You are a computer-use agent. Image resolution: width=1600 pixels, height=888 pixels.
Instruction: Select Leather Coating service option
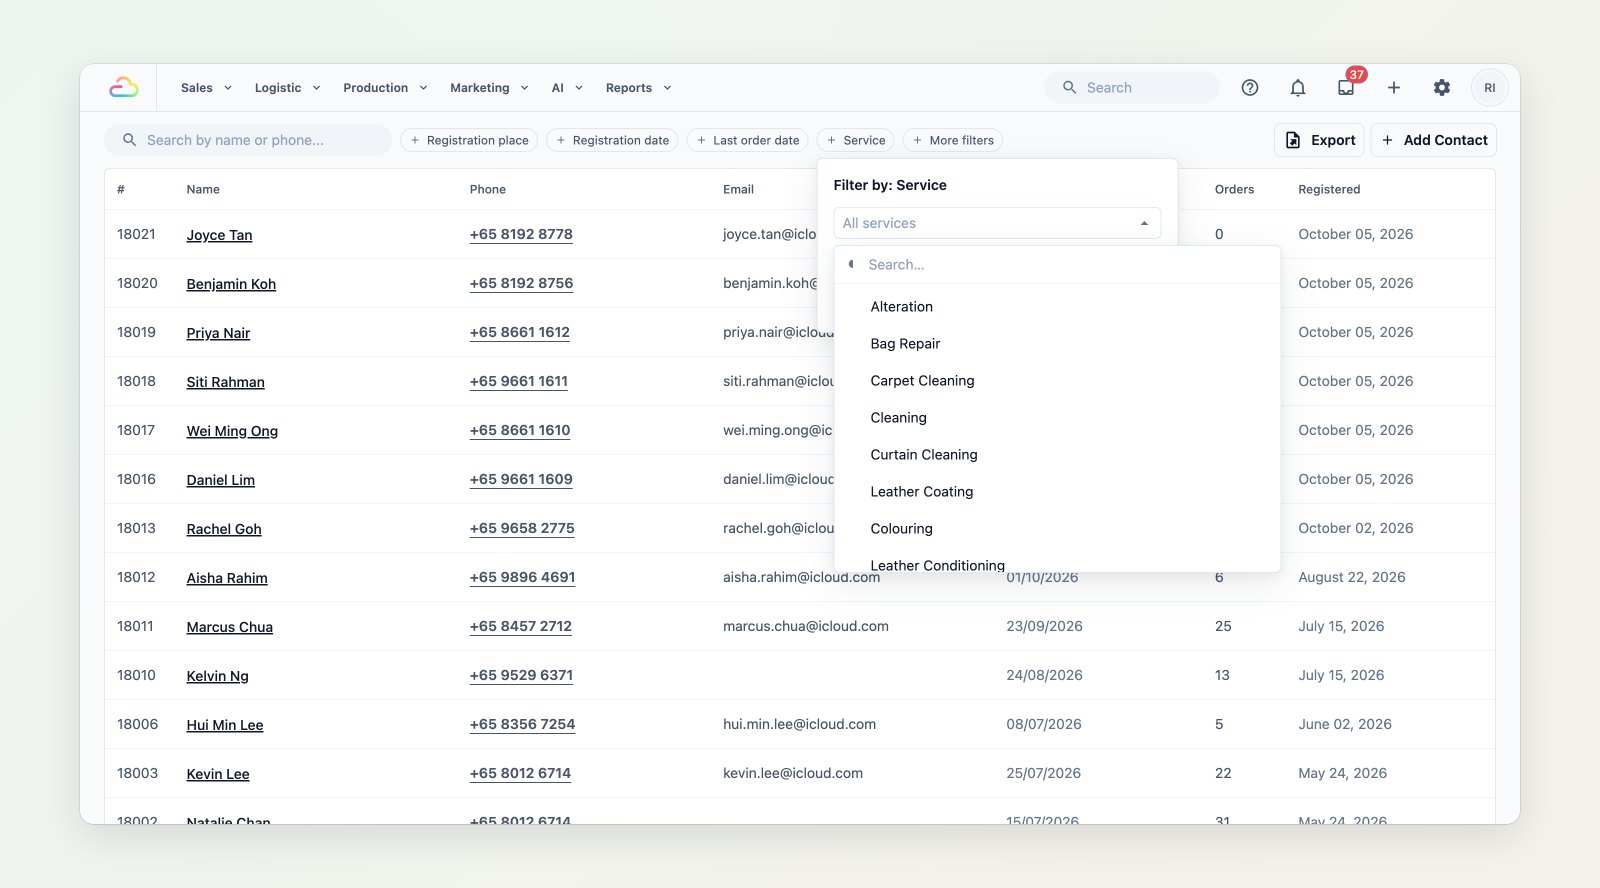point(1057,492)
